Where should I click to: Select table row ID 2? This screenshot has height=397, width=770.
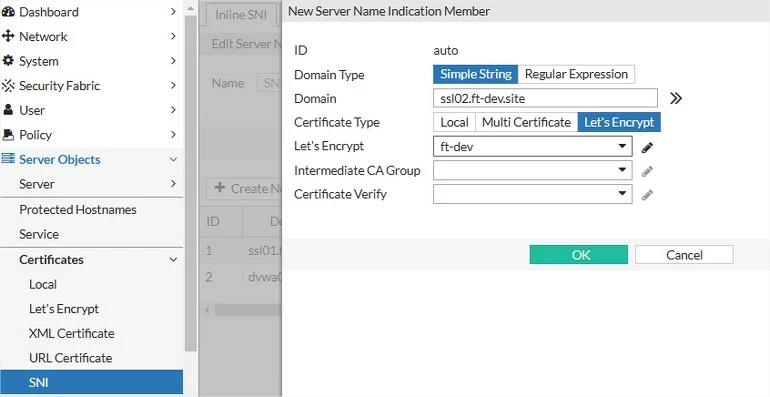click(241, 277)
